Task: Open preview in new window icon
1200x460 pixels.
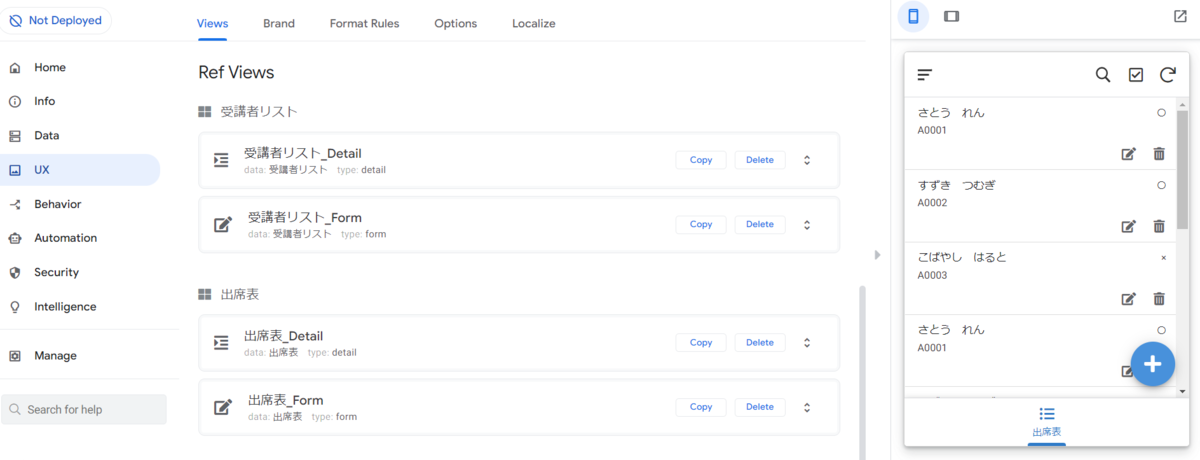Action: (x=1180, y=16)
